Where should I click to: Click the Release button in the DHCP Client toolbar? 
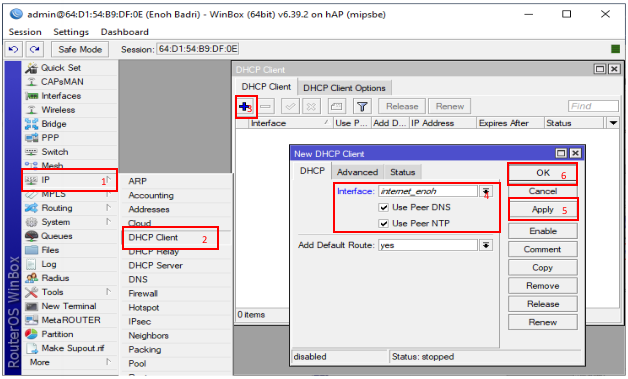point(402,107)
